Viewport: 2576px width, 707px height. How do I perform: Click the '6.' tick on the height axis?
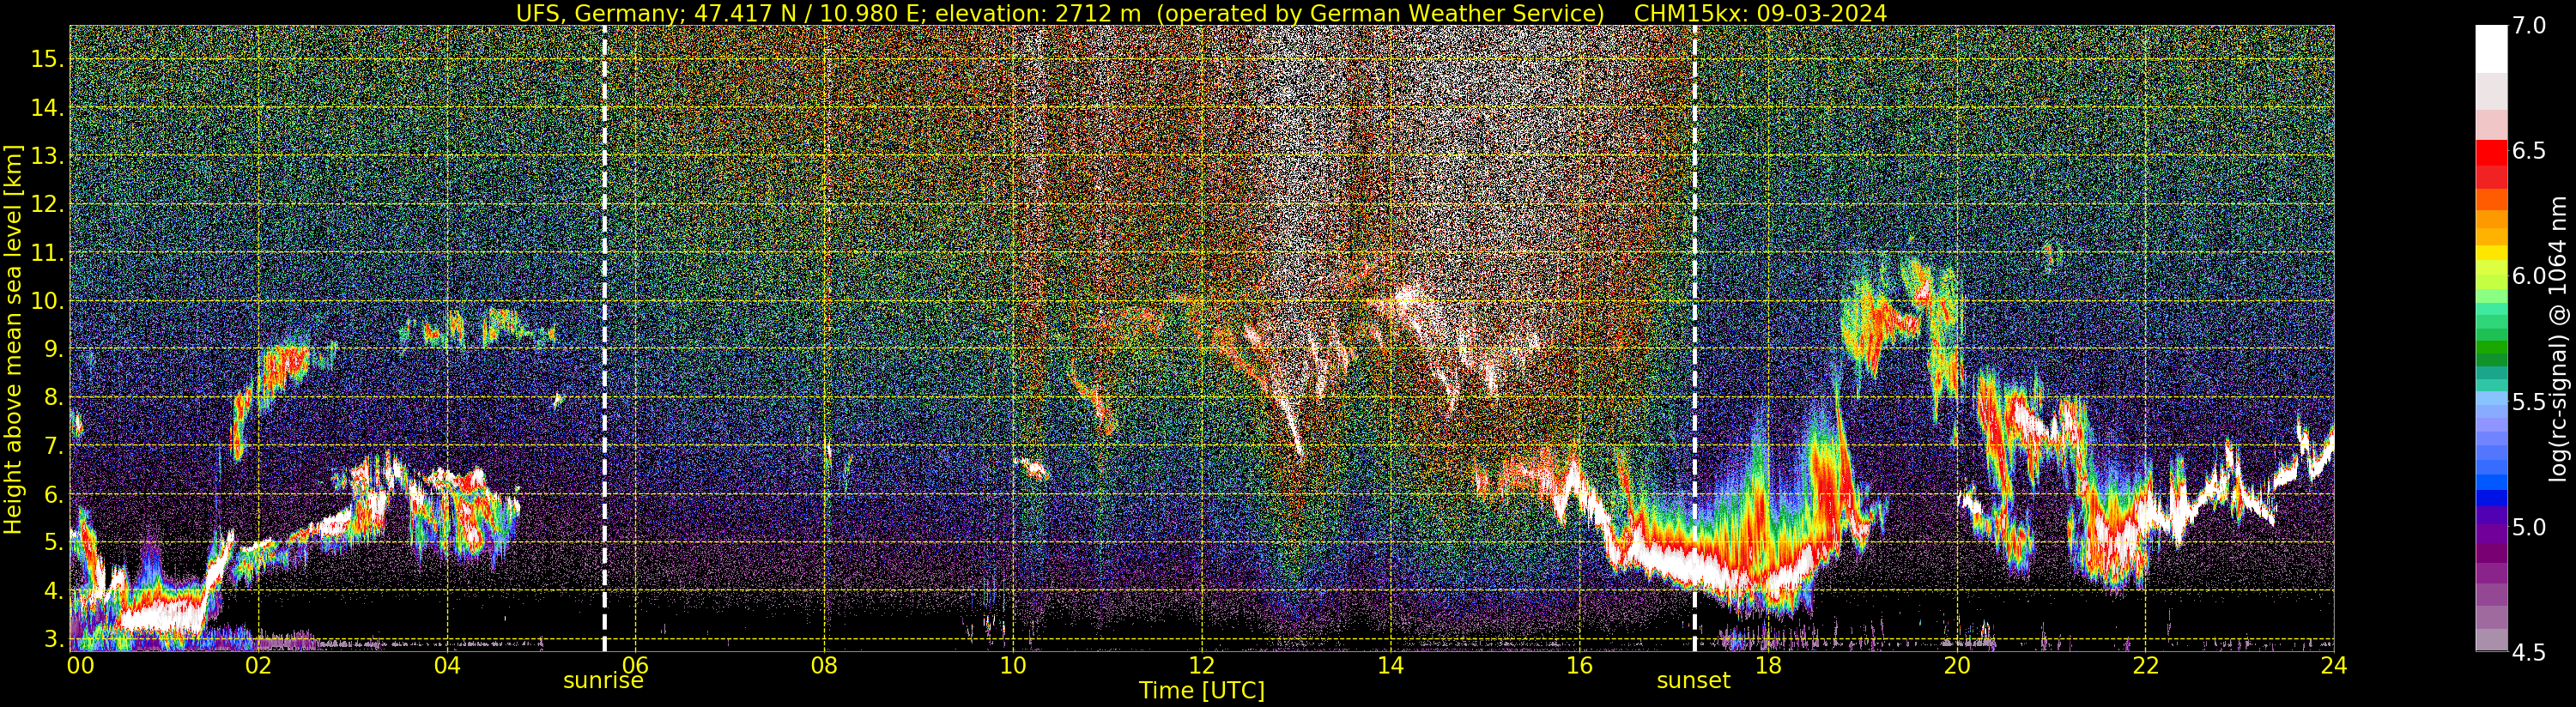click(x=53, y=494)
